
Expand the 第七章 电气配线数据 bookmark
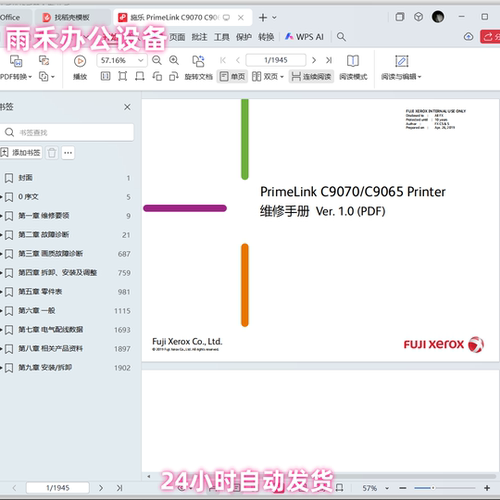tap(1, 330)
